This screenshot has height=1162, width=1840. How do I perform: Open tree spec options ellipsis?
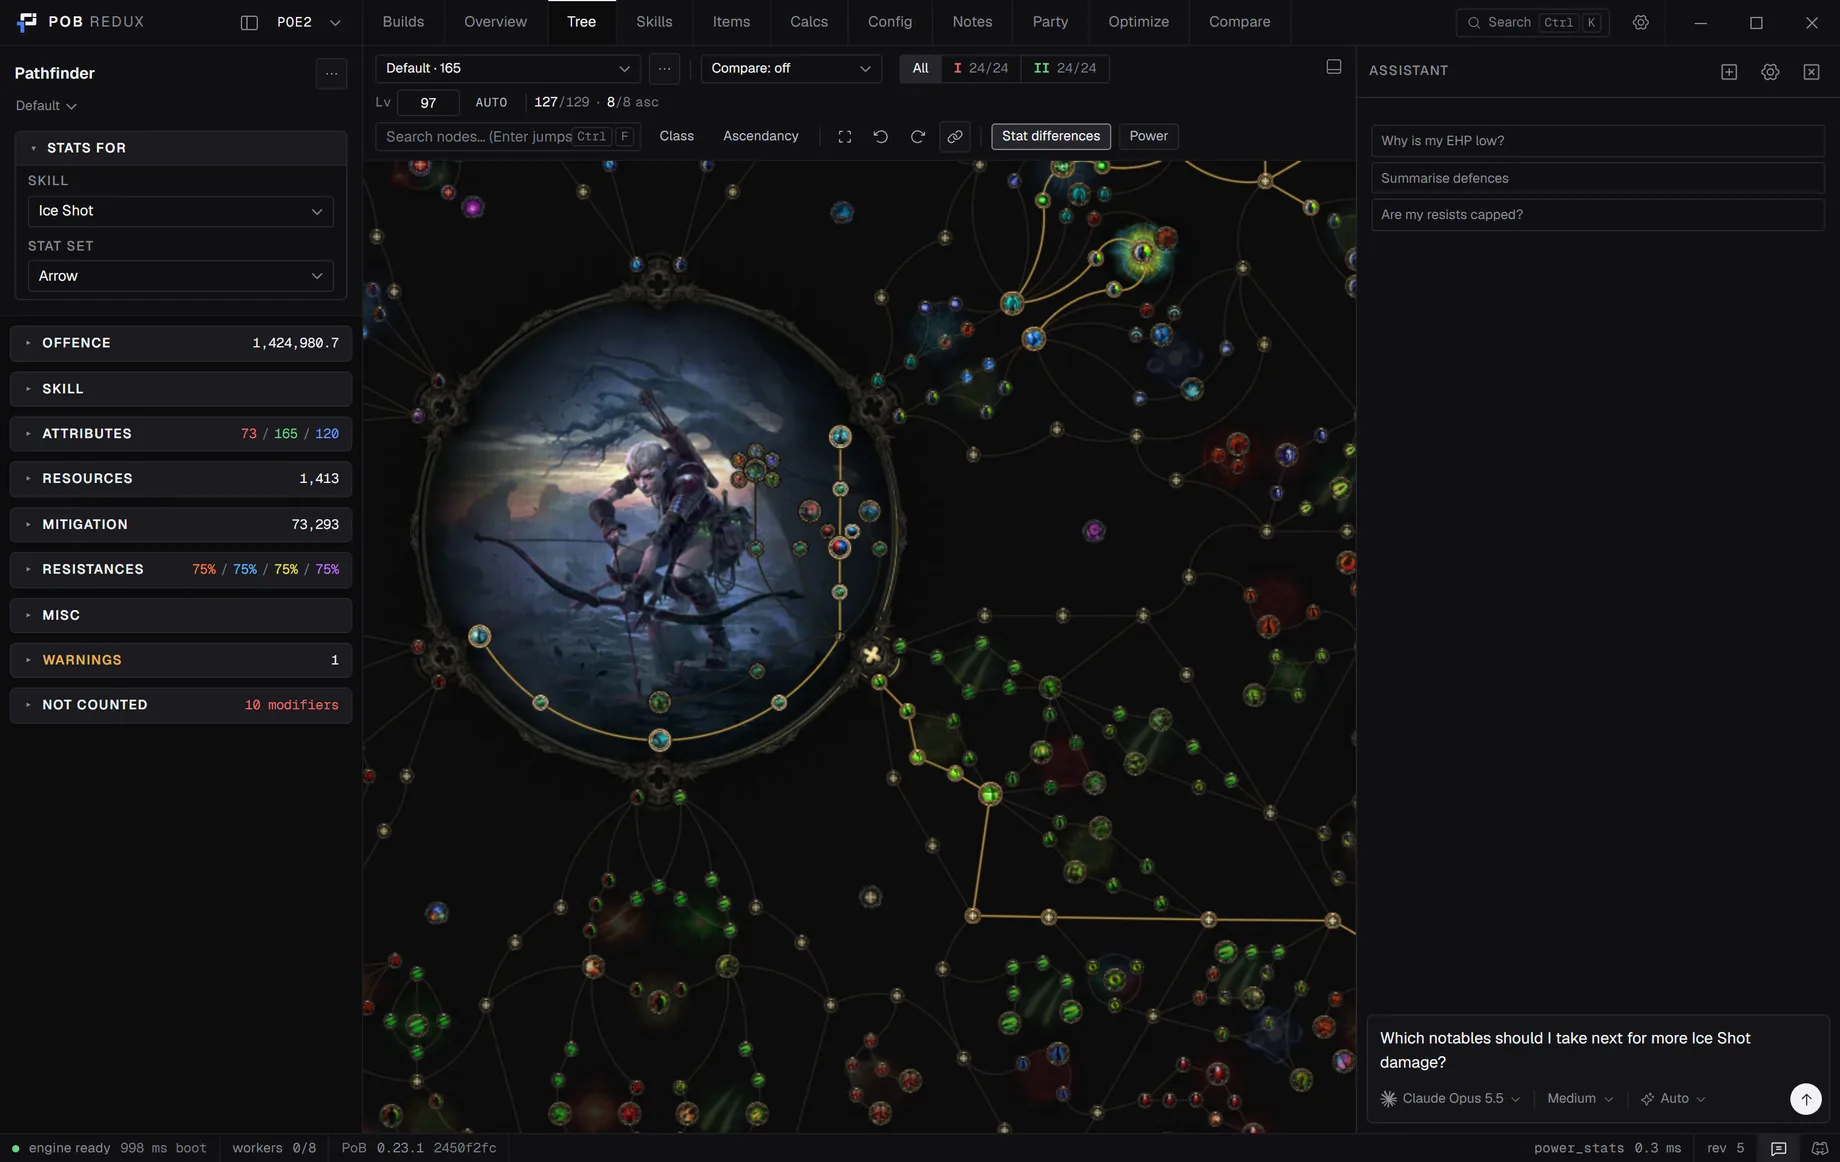click(x=664, y=68)
